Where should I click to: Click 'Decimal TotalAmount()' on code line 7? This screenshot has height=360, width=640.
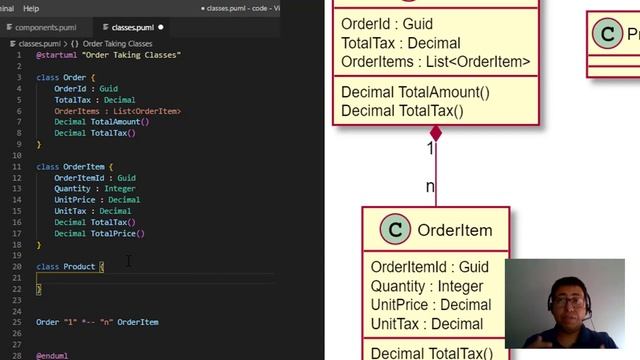tap(102, 122)
